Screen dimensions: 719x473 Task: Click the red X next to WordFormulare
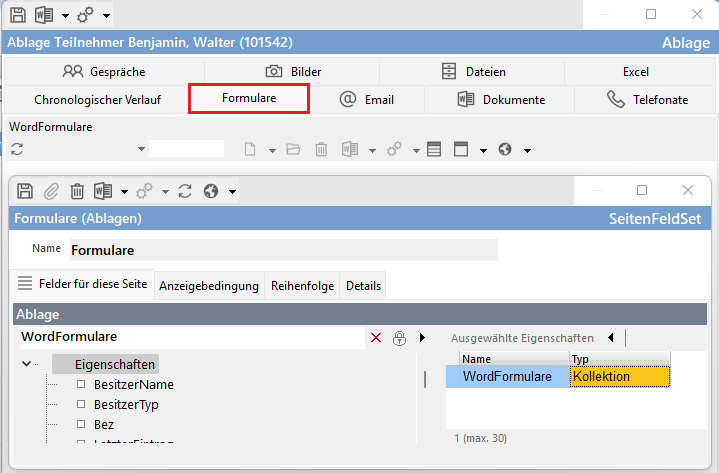click(376, 338)
